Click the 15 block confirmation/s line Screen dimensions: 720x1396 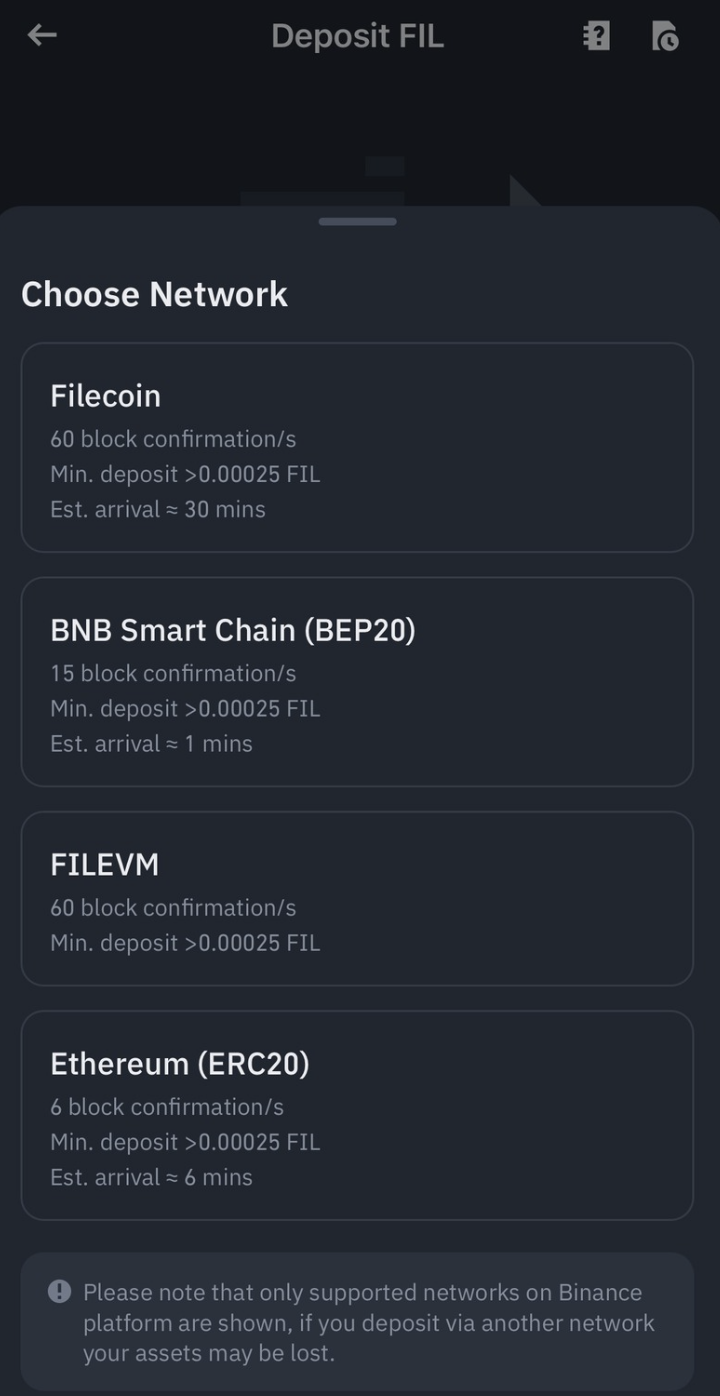173,673
